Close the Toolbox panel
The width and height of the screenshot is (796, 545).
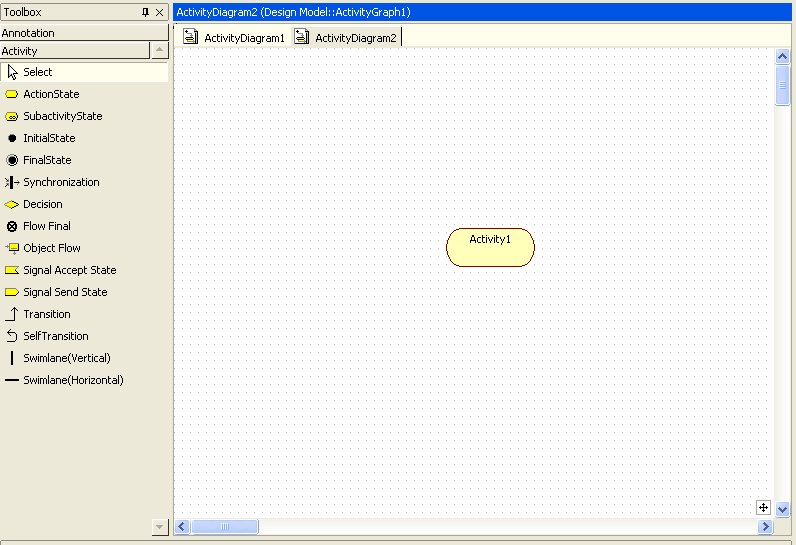click(x=159, y=12)
